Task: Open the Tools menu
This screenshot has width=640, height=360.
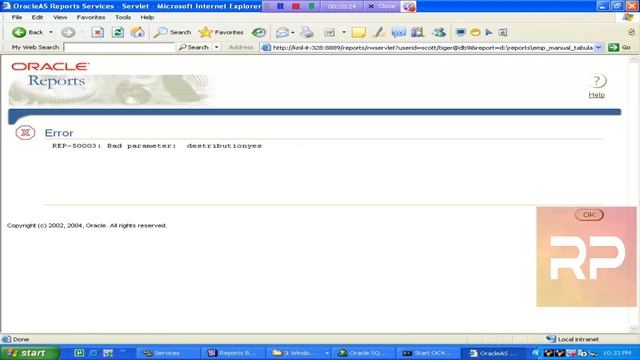Action: tap(123, 18)
